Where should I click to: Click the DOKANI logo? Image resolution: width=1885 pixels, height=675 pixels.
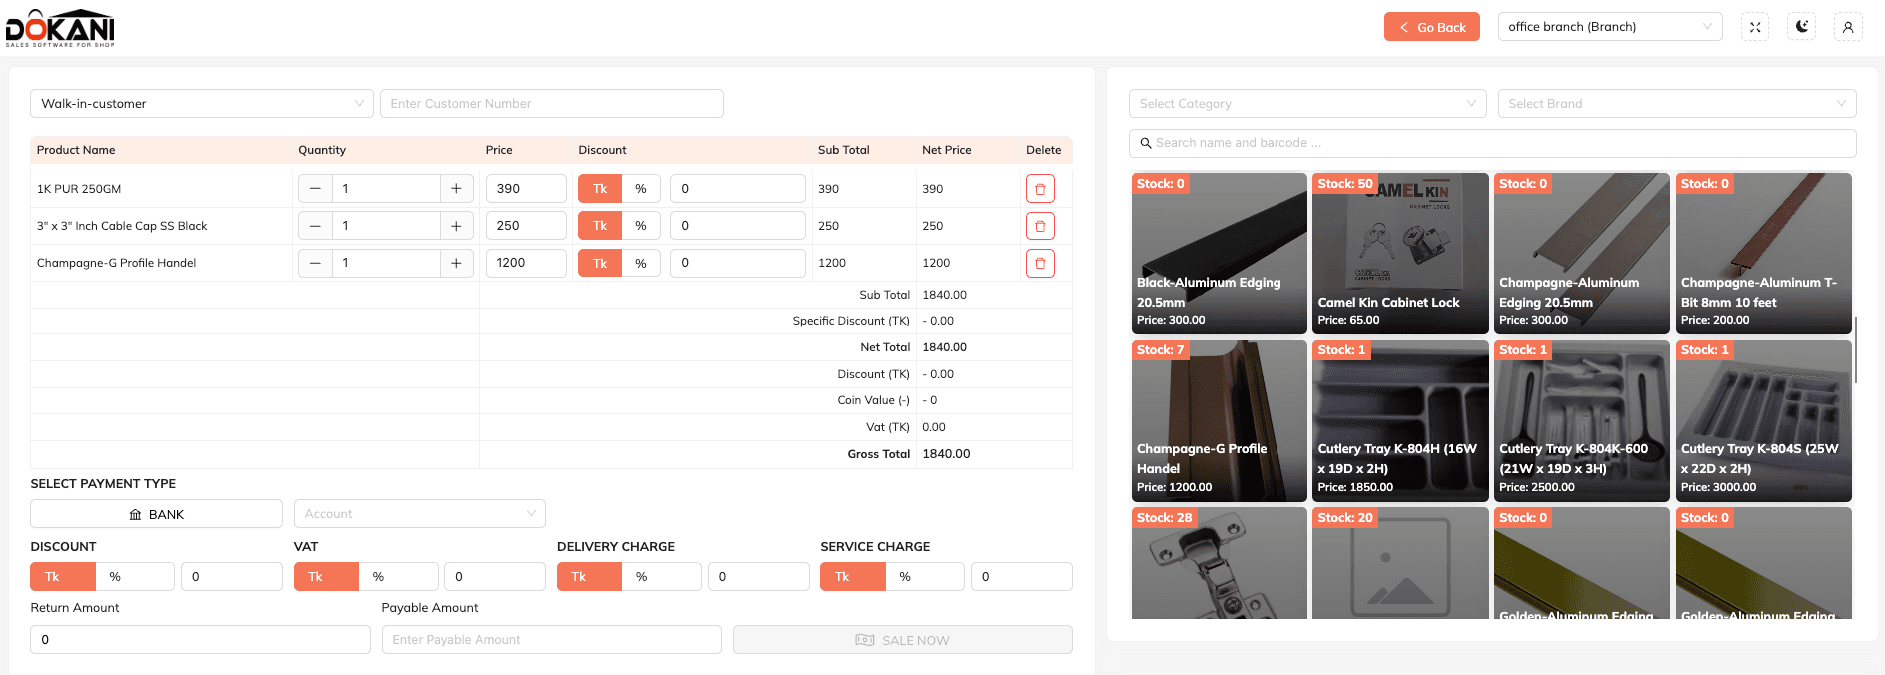point(60,28)
